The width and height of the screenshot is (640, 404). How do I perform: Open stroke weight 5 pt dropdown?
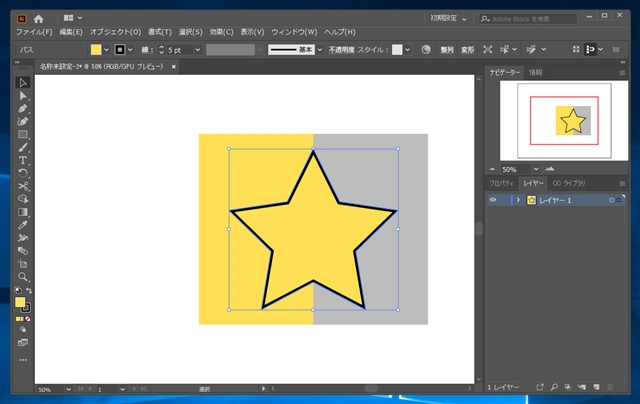[x=198, y=50]
